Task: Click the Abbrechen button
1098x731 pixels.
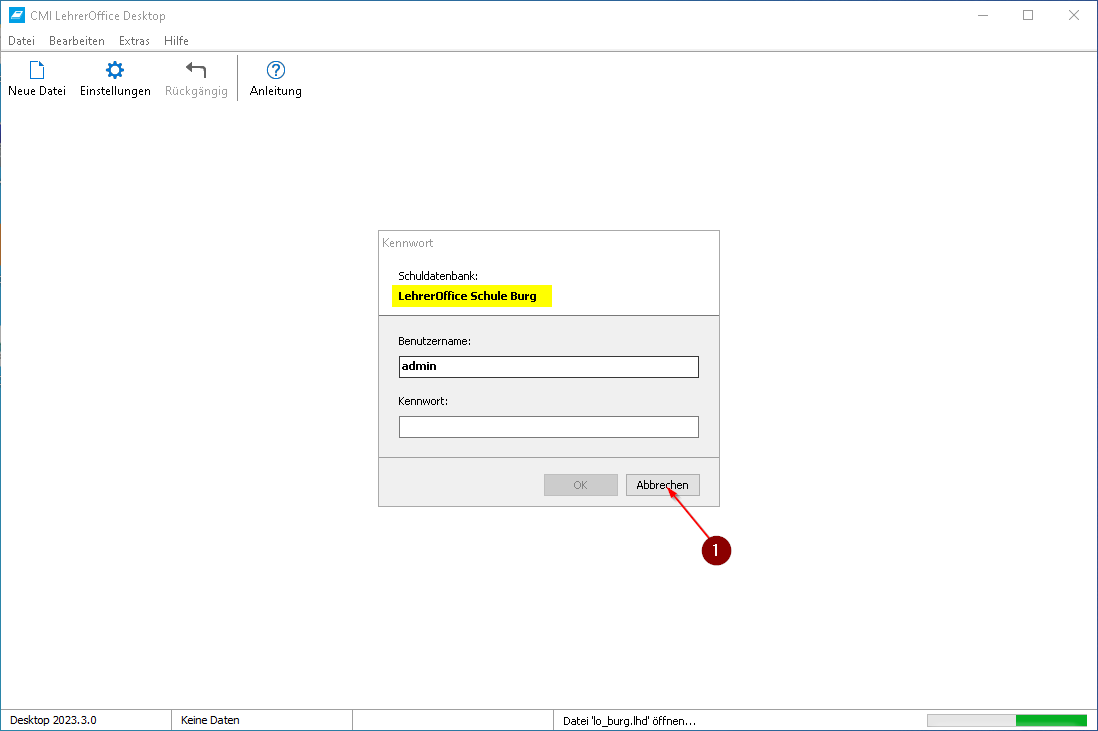Action: click(662, 485)
